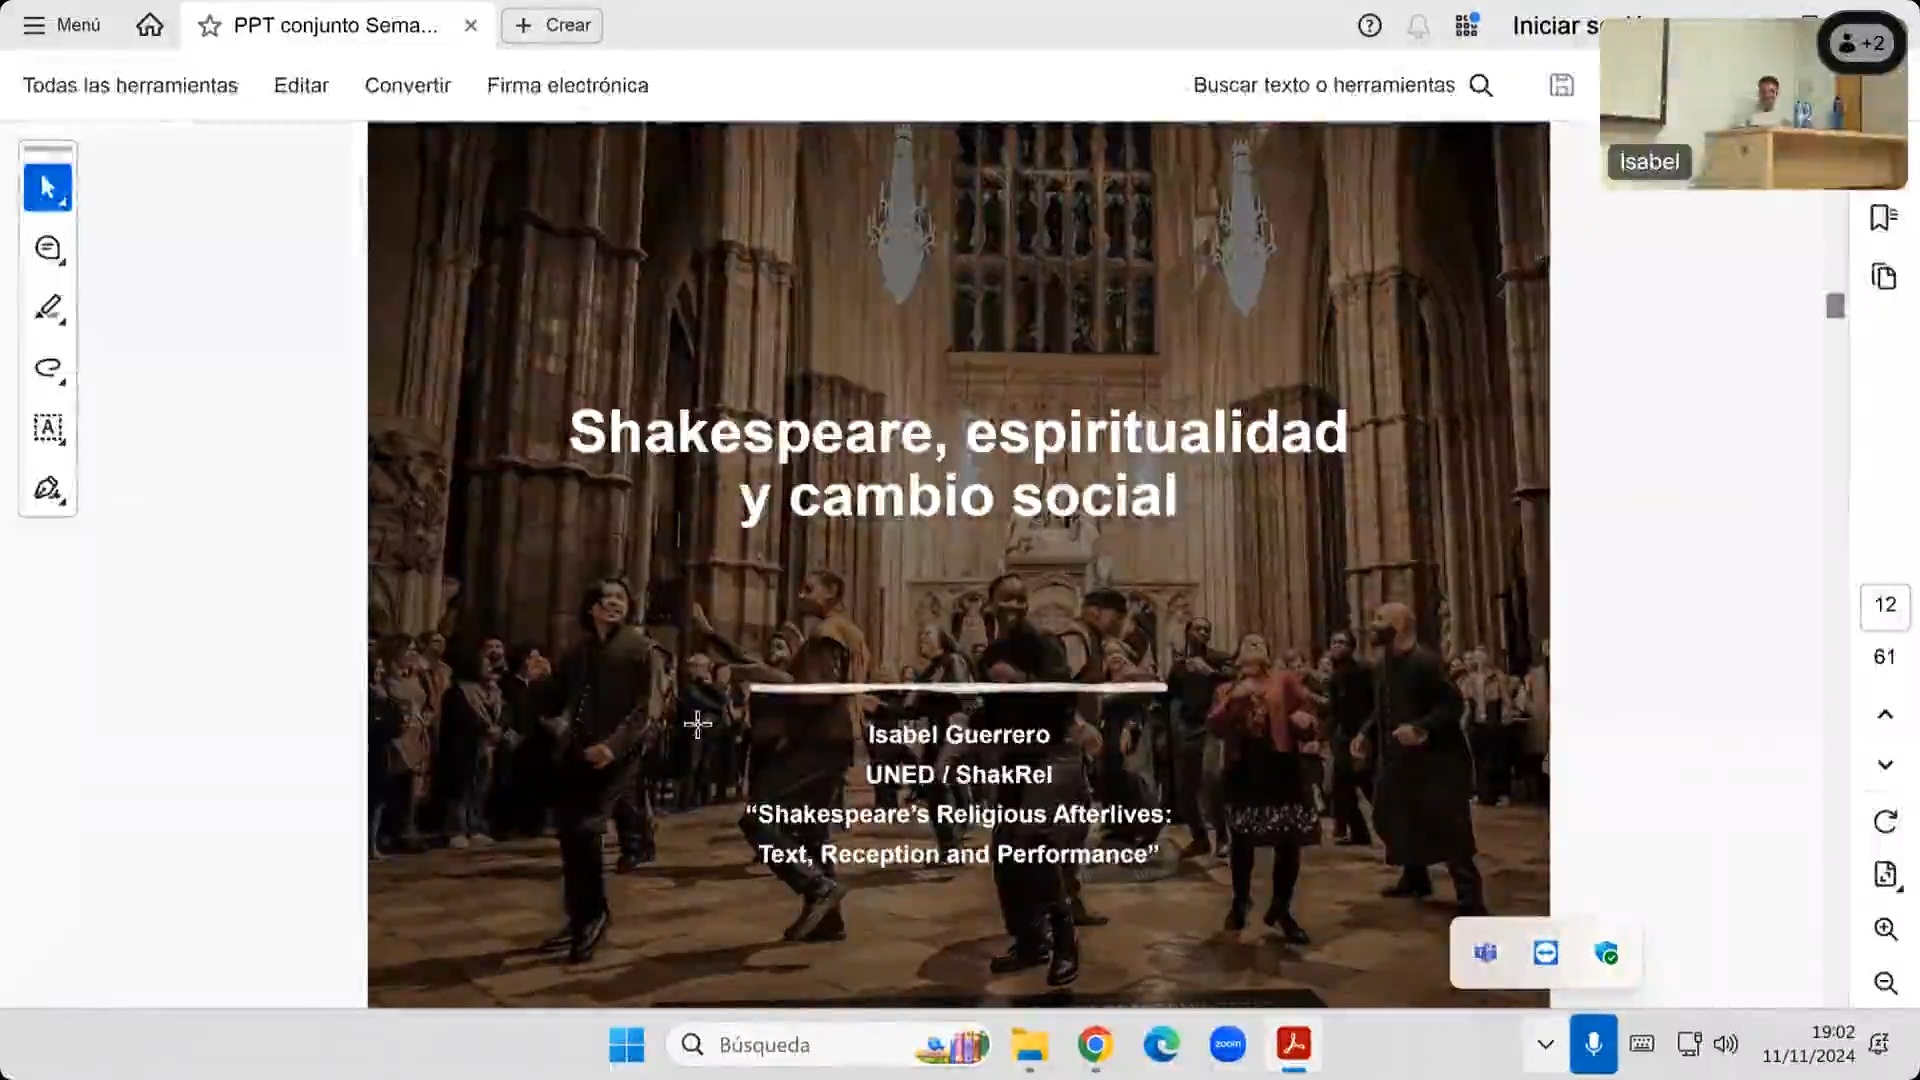This screenshot has width=1920, height=1080.
Task: Click the Crear new tab button
Action: pyautogui.click(x=552, y=25)
